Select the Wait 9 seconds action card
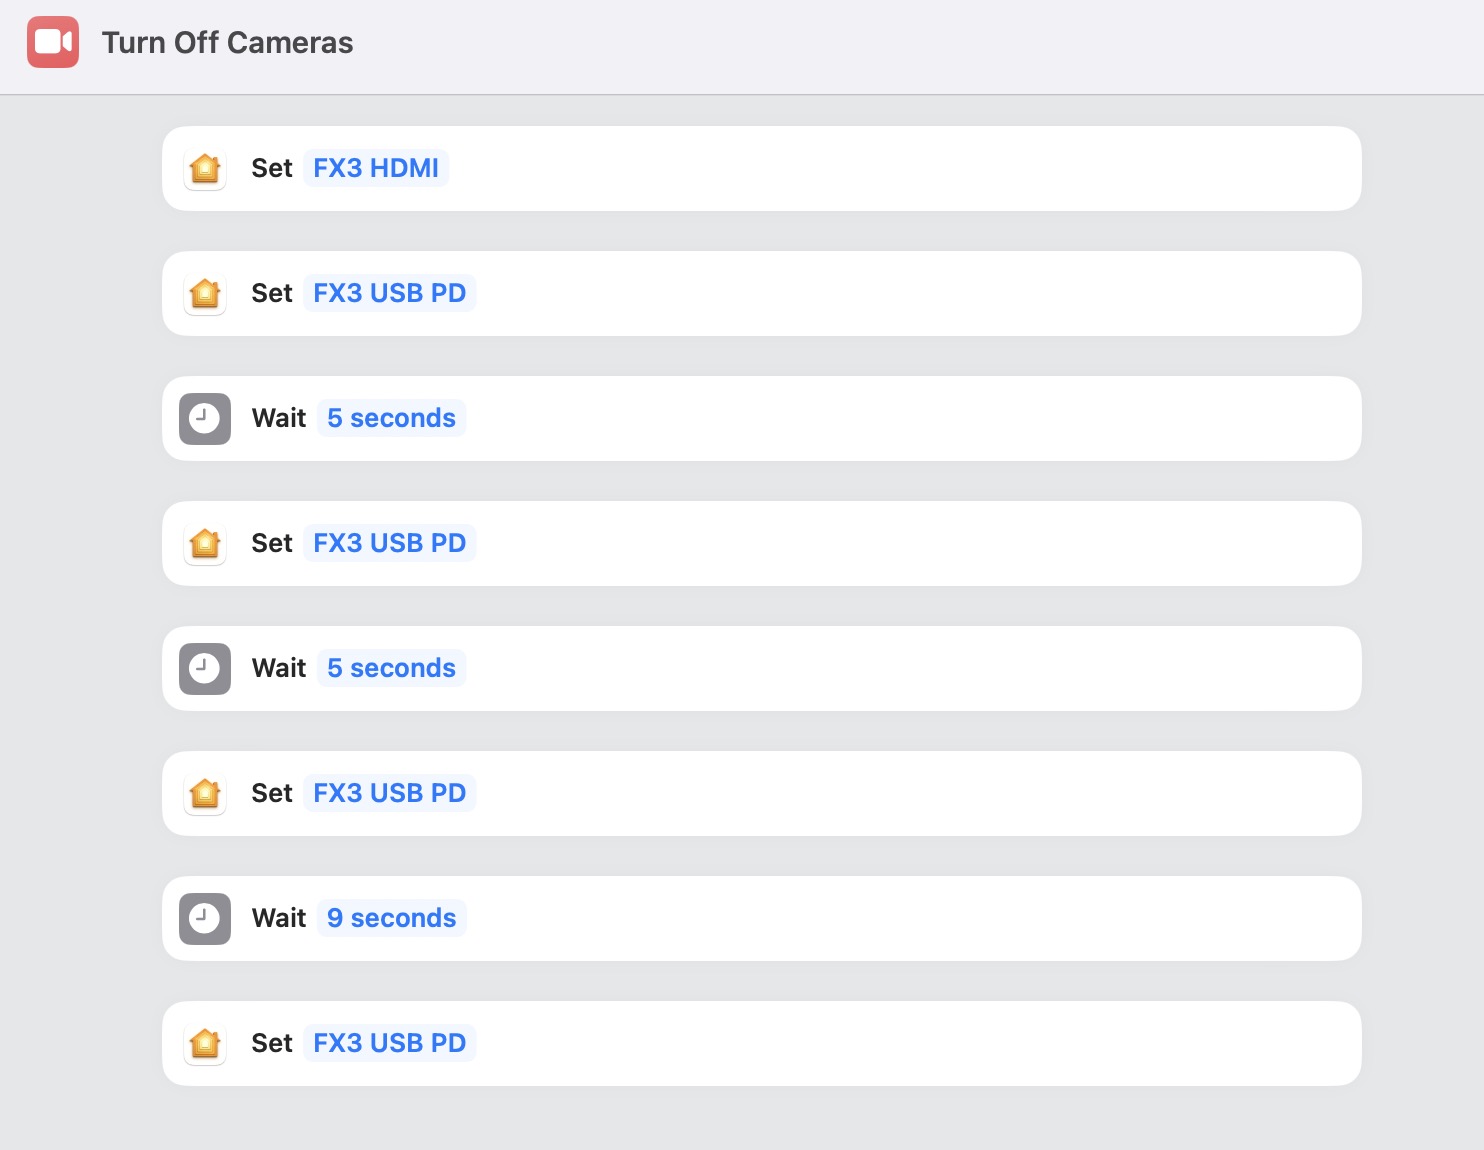1484x1150 pixels. [x=762, y=918]
